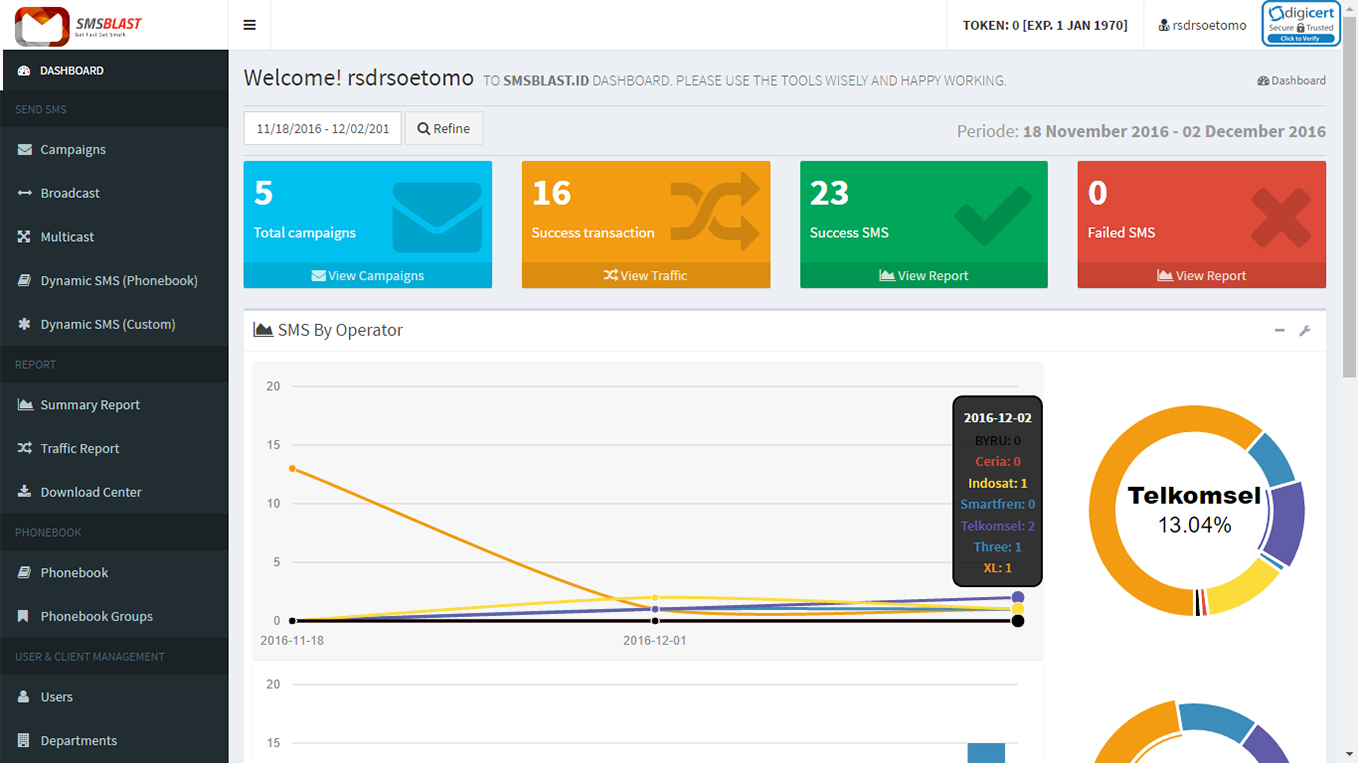Screen dimensions: 1358x763
Task: Click the Multicast sidebar icon
Action: (x=24, y=237)
